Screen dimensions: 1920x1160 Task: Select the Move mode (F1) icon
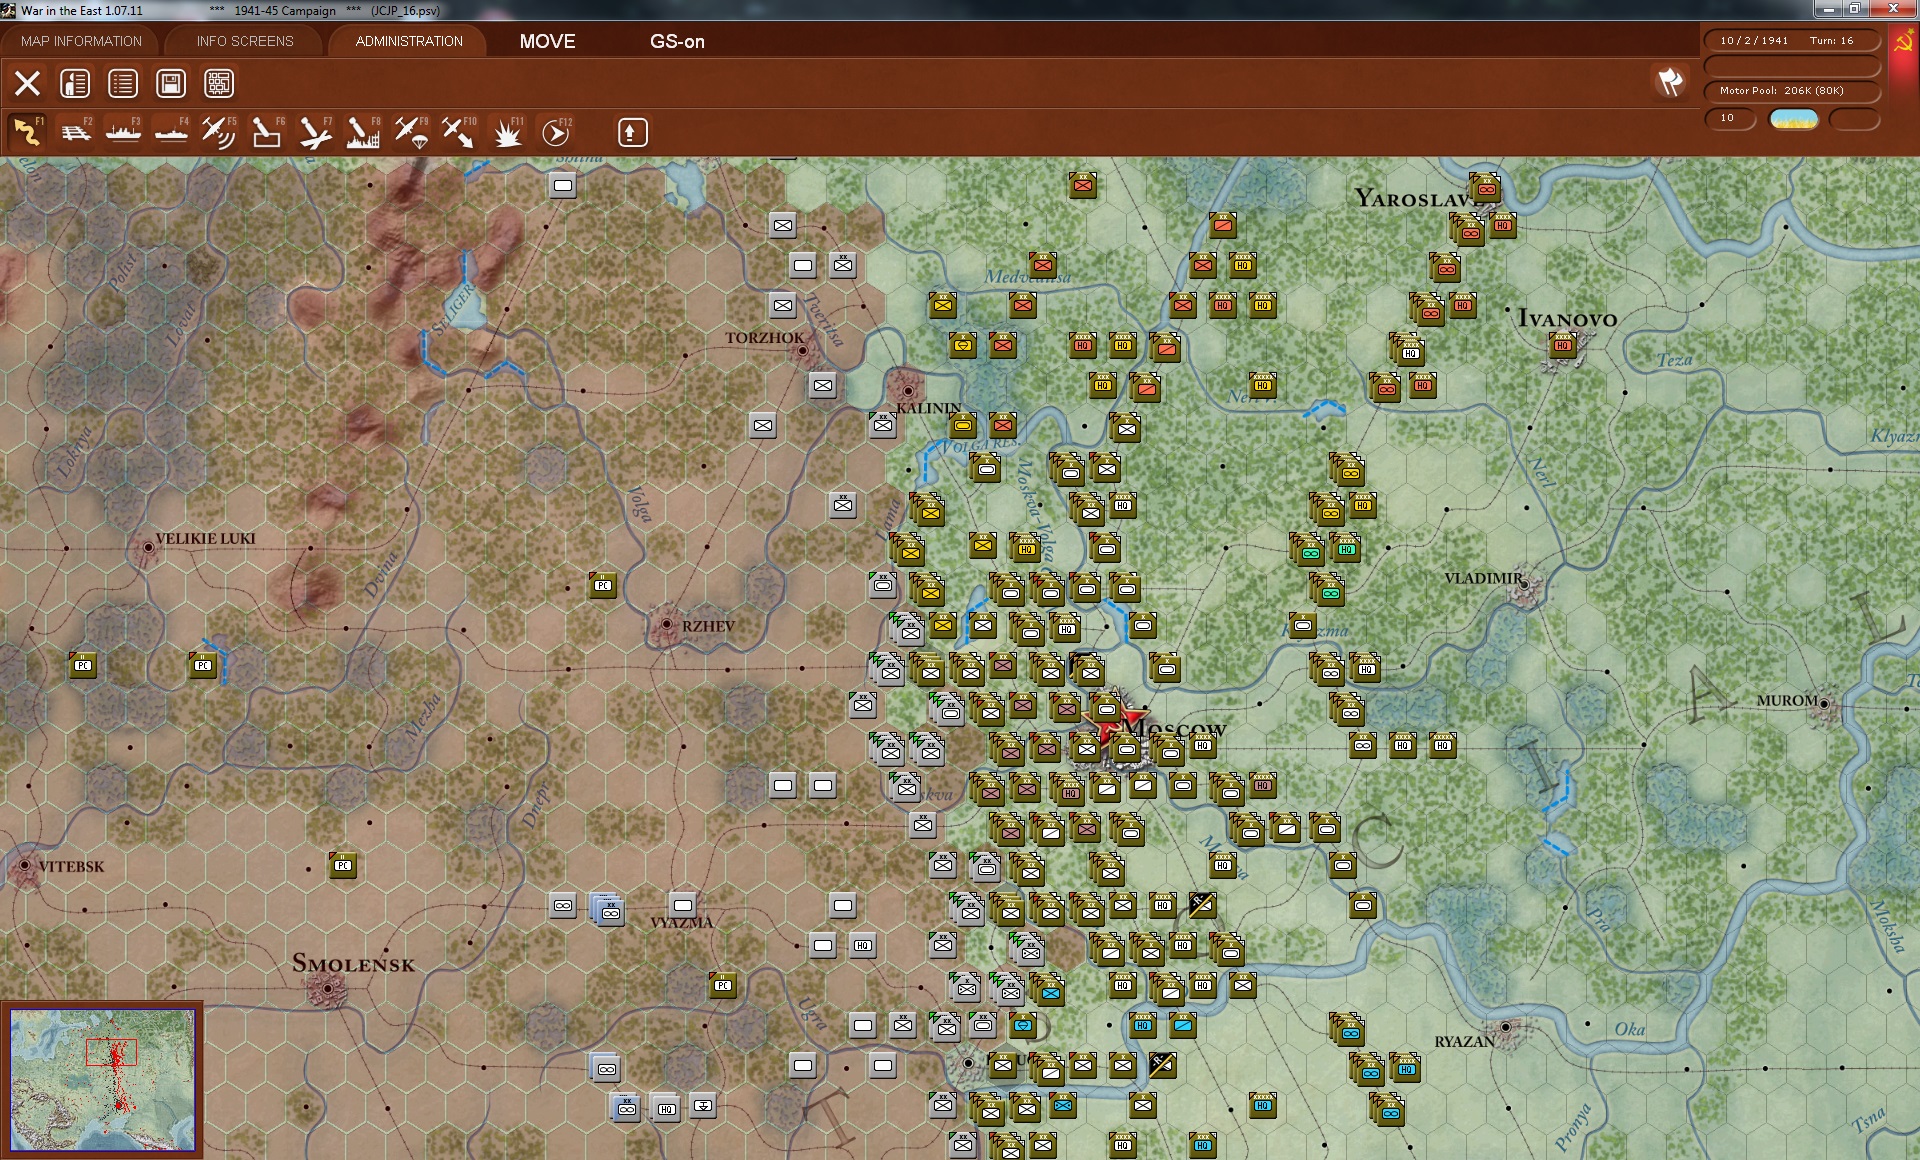point(27,132)
